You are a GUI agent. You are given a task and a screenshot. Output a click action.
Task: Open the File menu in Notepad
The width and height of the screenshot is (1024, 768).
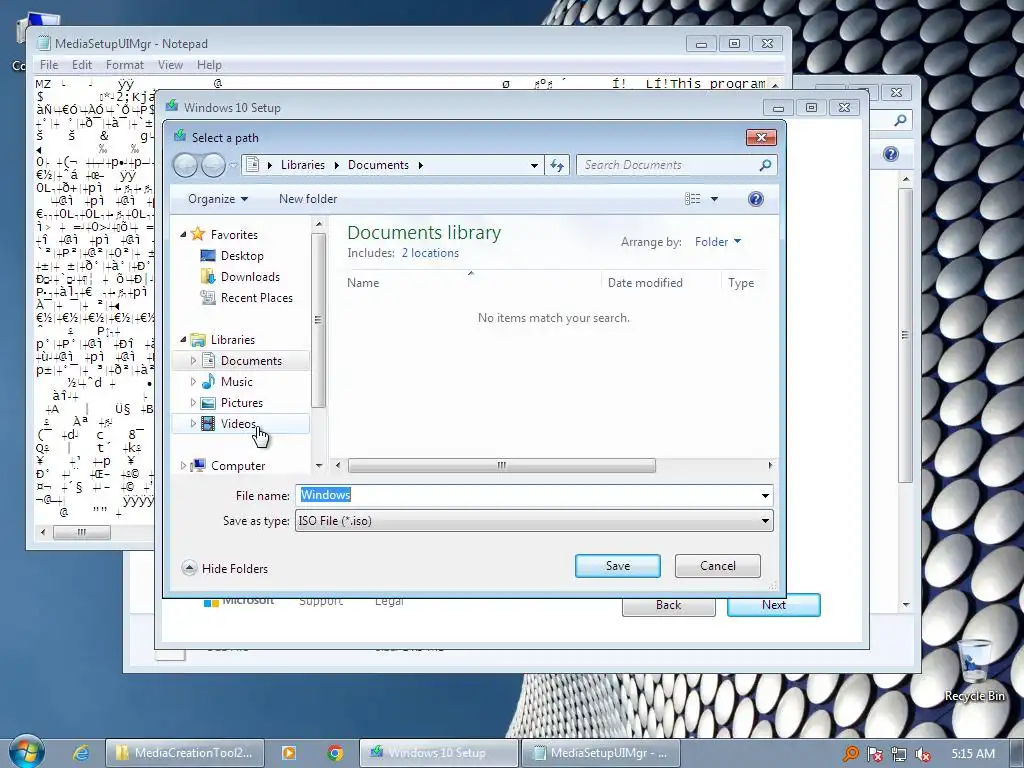click(48, 65)
